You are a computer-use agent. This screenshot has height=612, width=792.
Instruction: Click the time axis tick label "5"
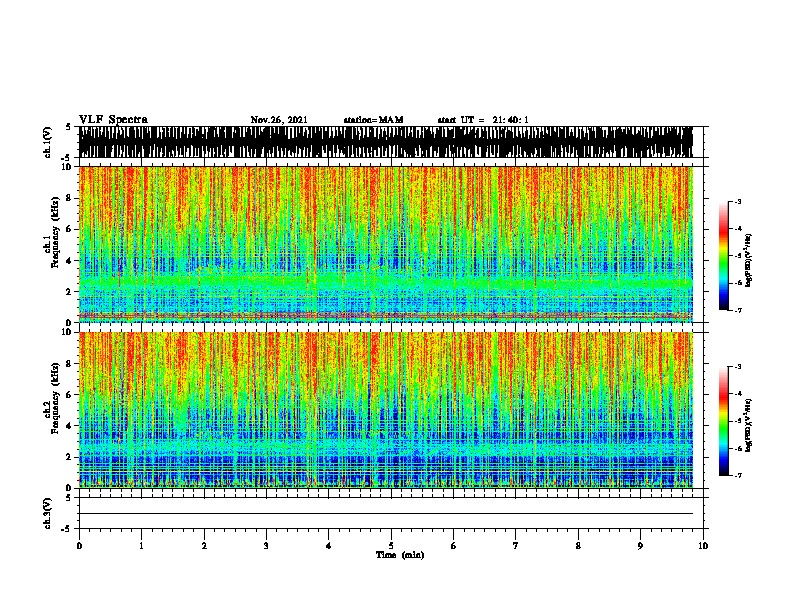(x=391, y=546)
